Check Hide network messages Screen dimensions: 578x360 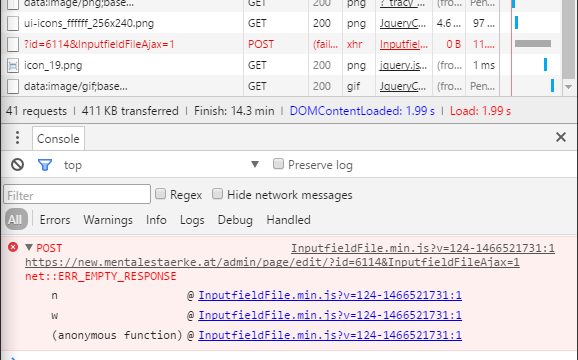pyautogui.click(x=217, y=194)
